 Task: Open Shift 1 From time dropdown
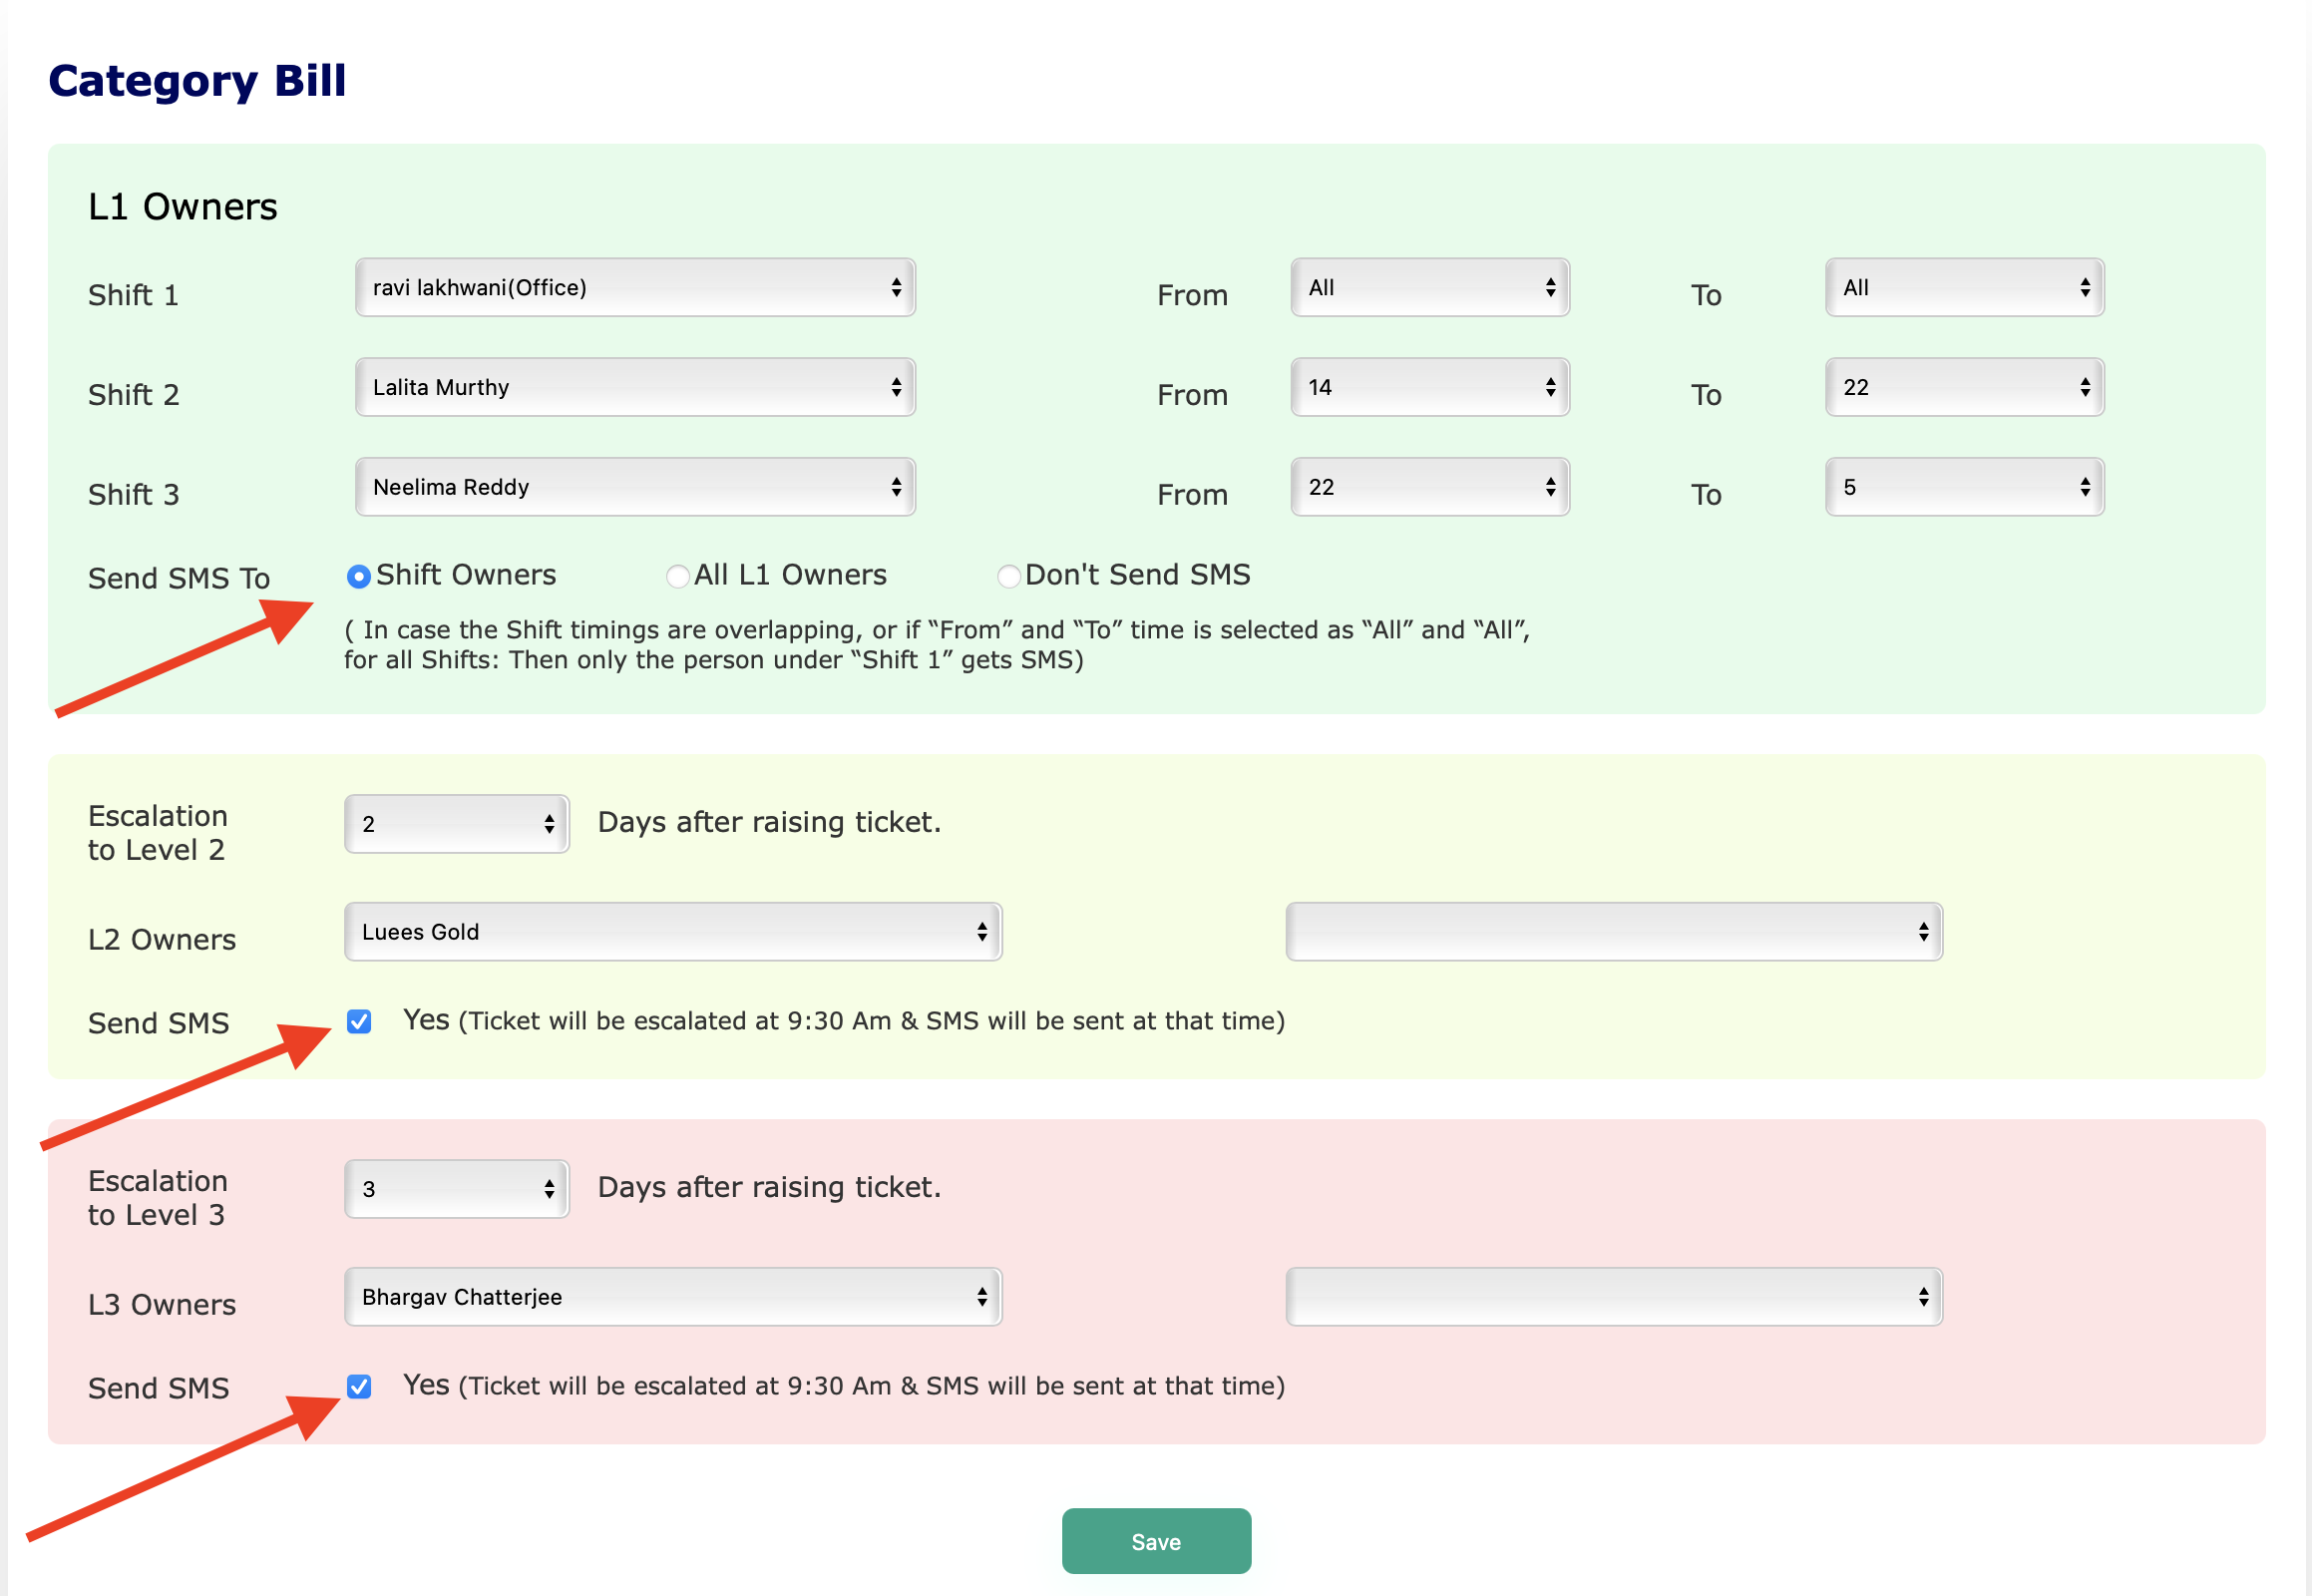pos(1429,288)
